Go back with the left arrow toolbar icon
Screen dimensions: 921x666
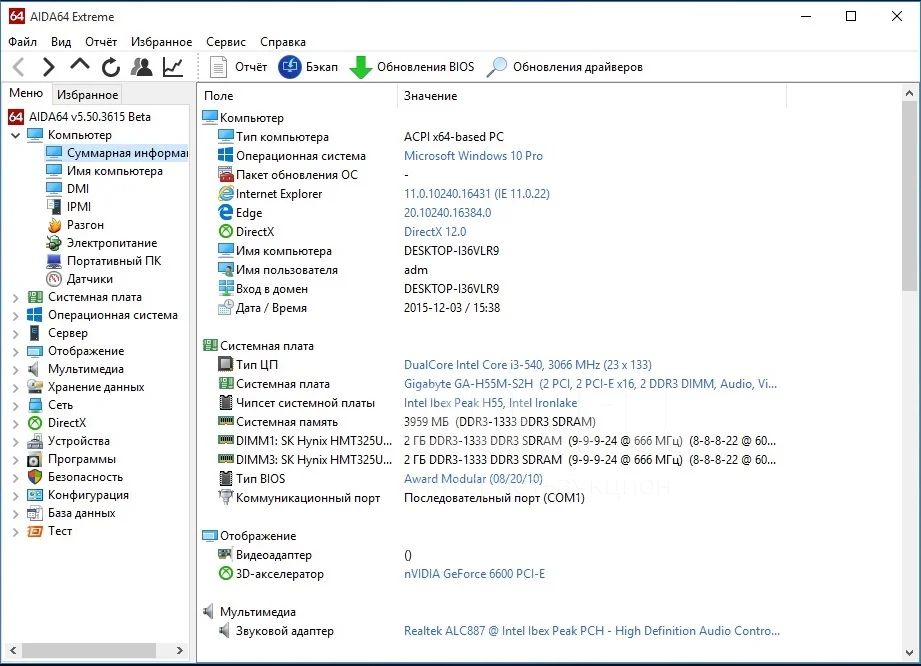click(19, 67)
